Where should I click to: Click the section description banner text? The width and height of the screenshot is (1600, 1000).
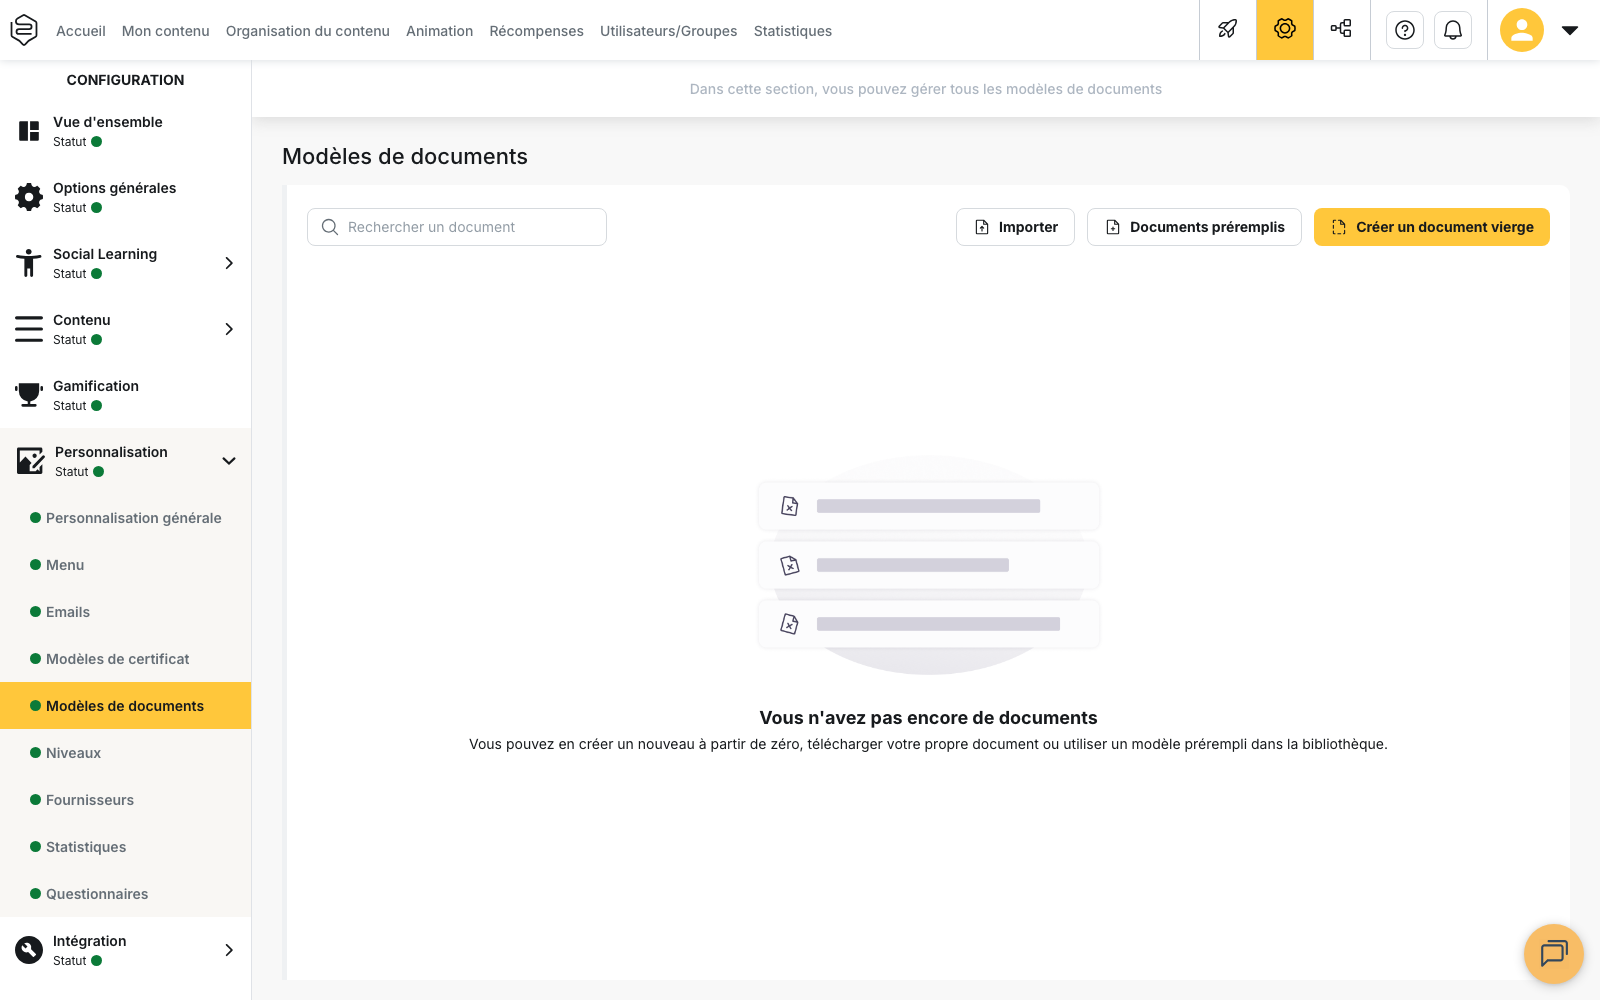[x=926, y=89]
